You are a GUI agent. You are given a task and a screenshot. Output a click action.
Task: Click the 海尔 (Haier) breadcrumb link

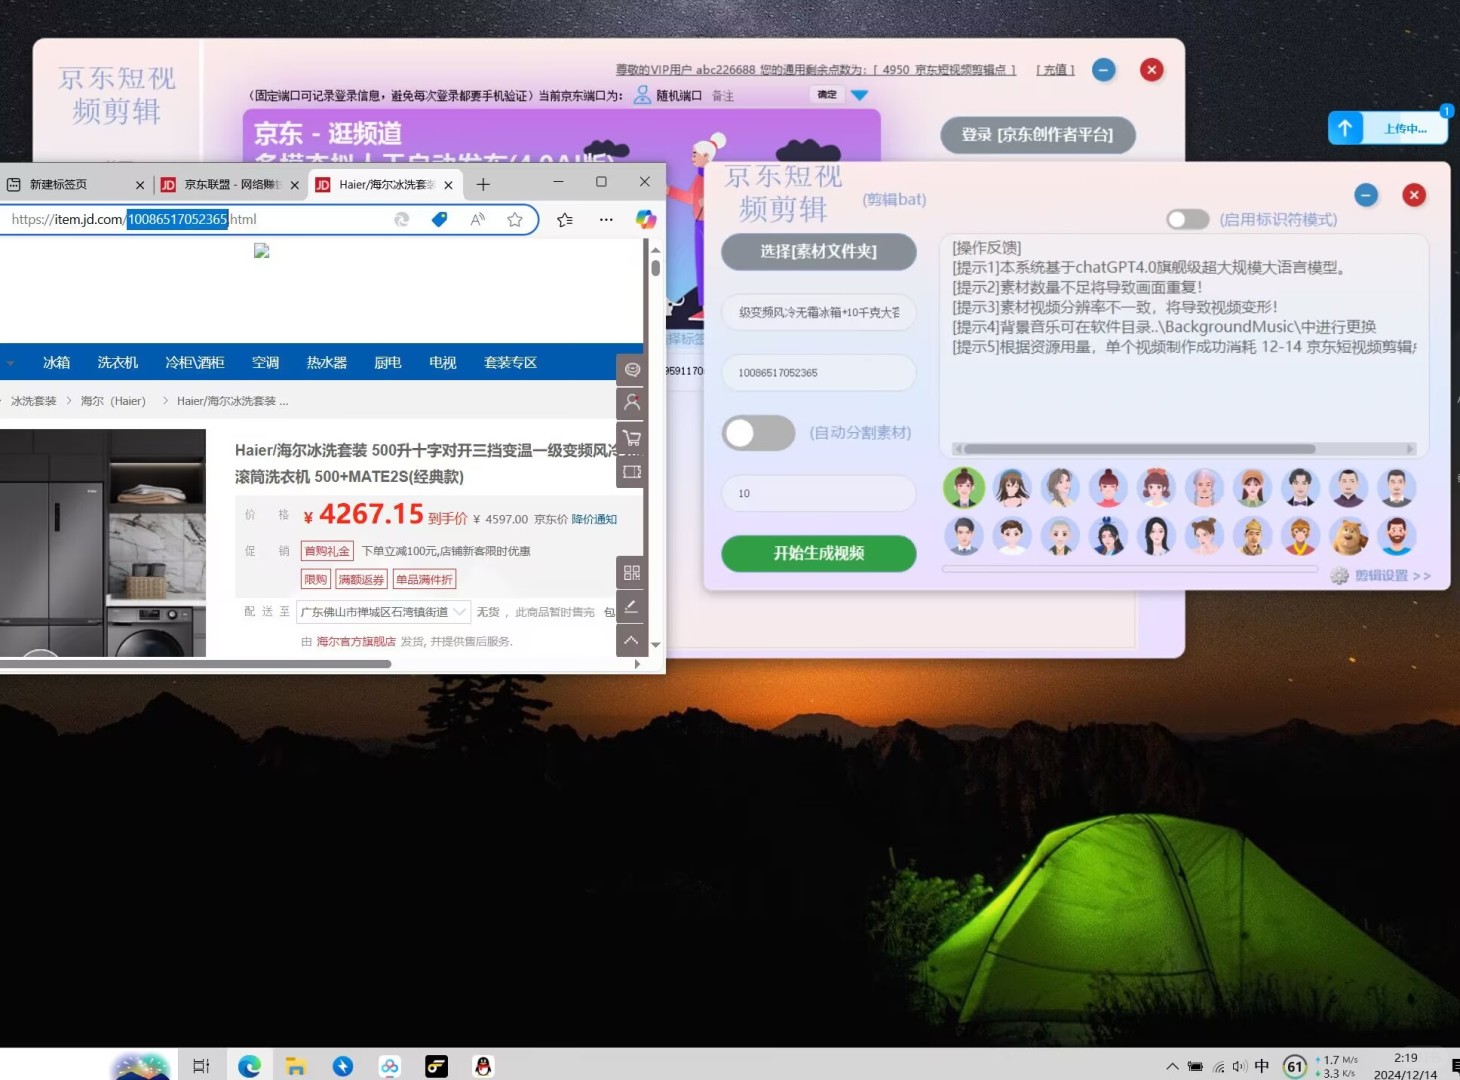point(113,401)
